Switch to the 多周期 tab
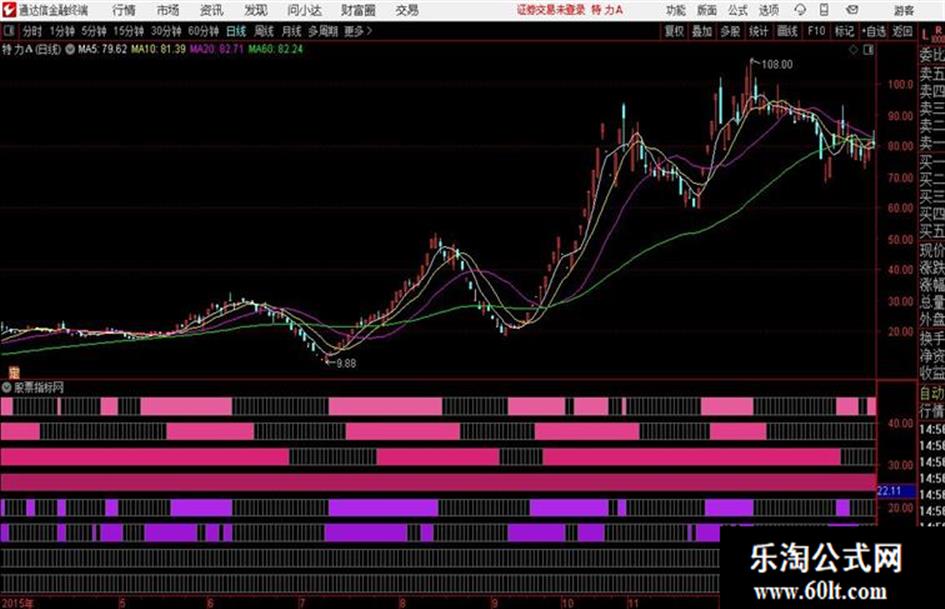The width and height of the screenshot is (945, 609). point(323,31)
